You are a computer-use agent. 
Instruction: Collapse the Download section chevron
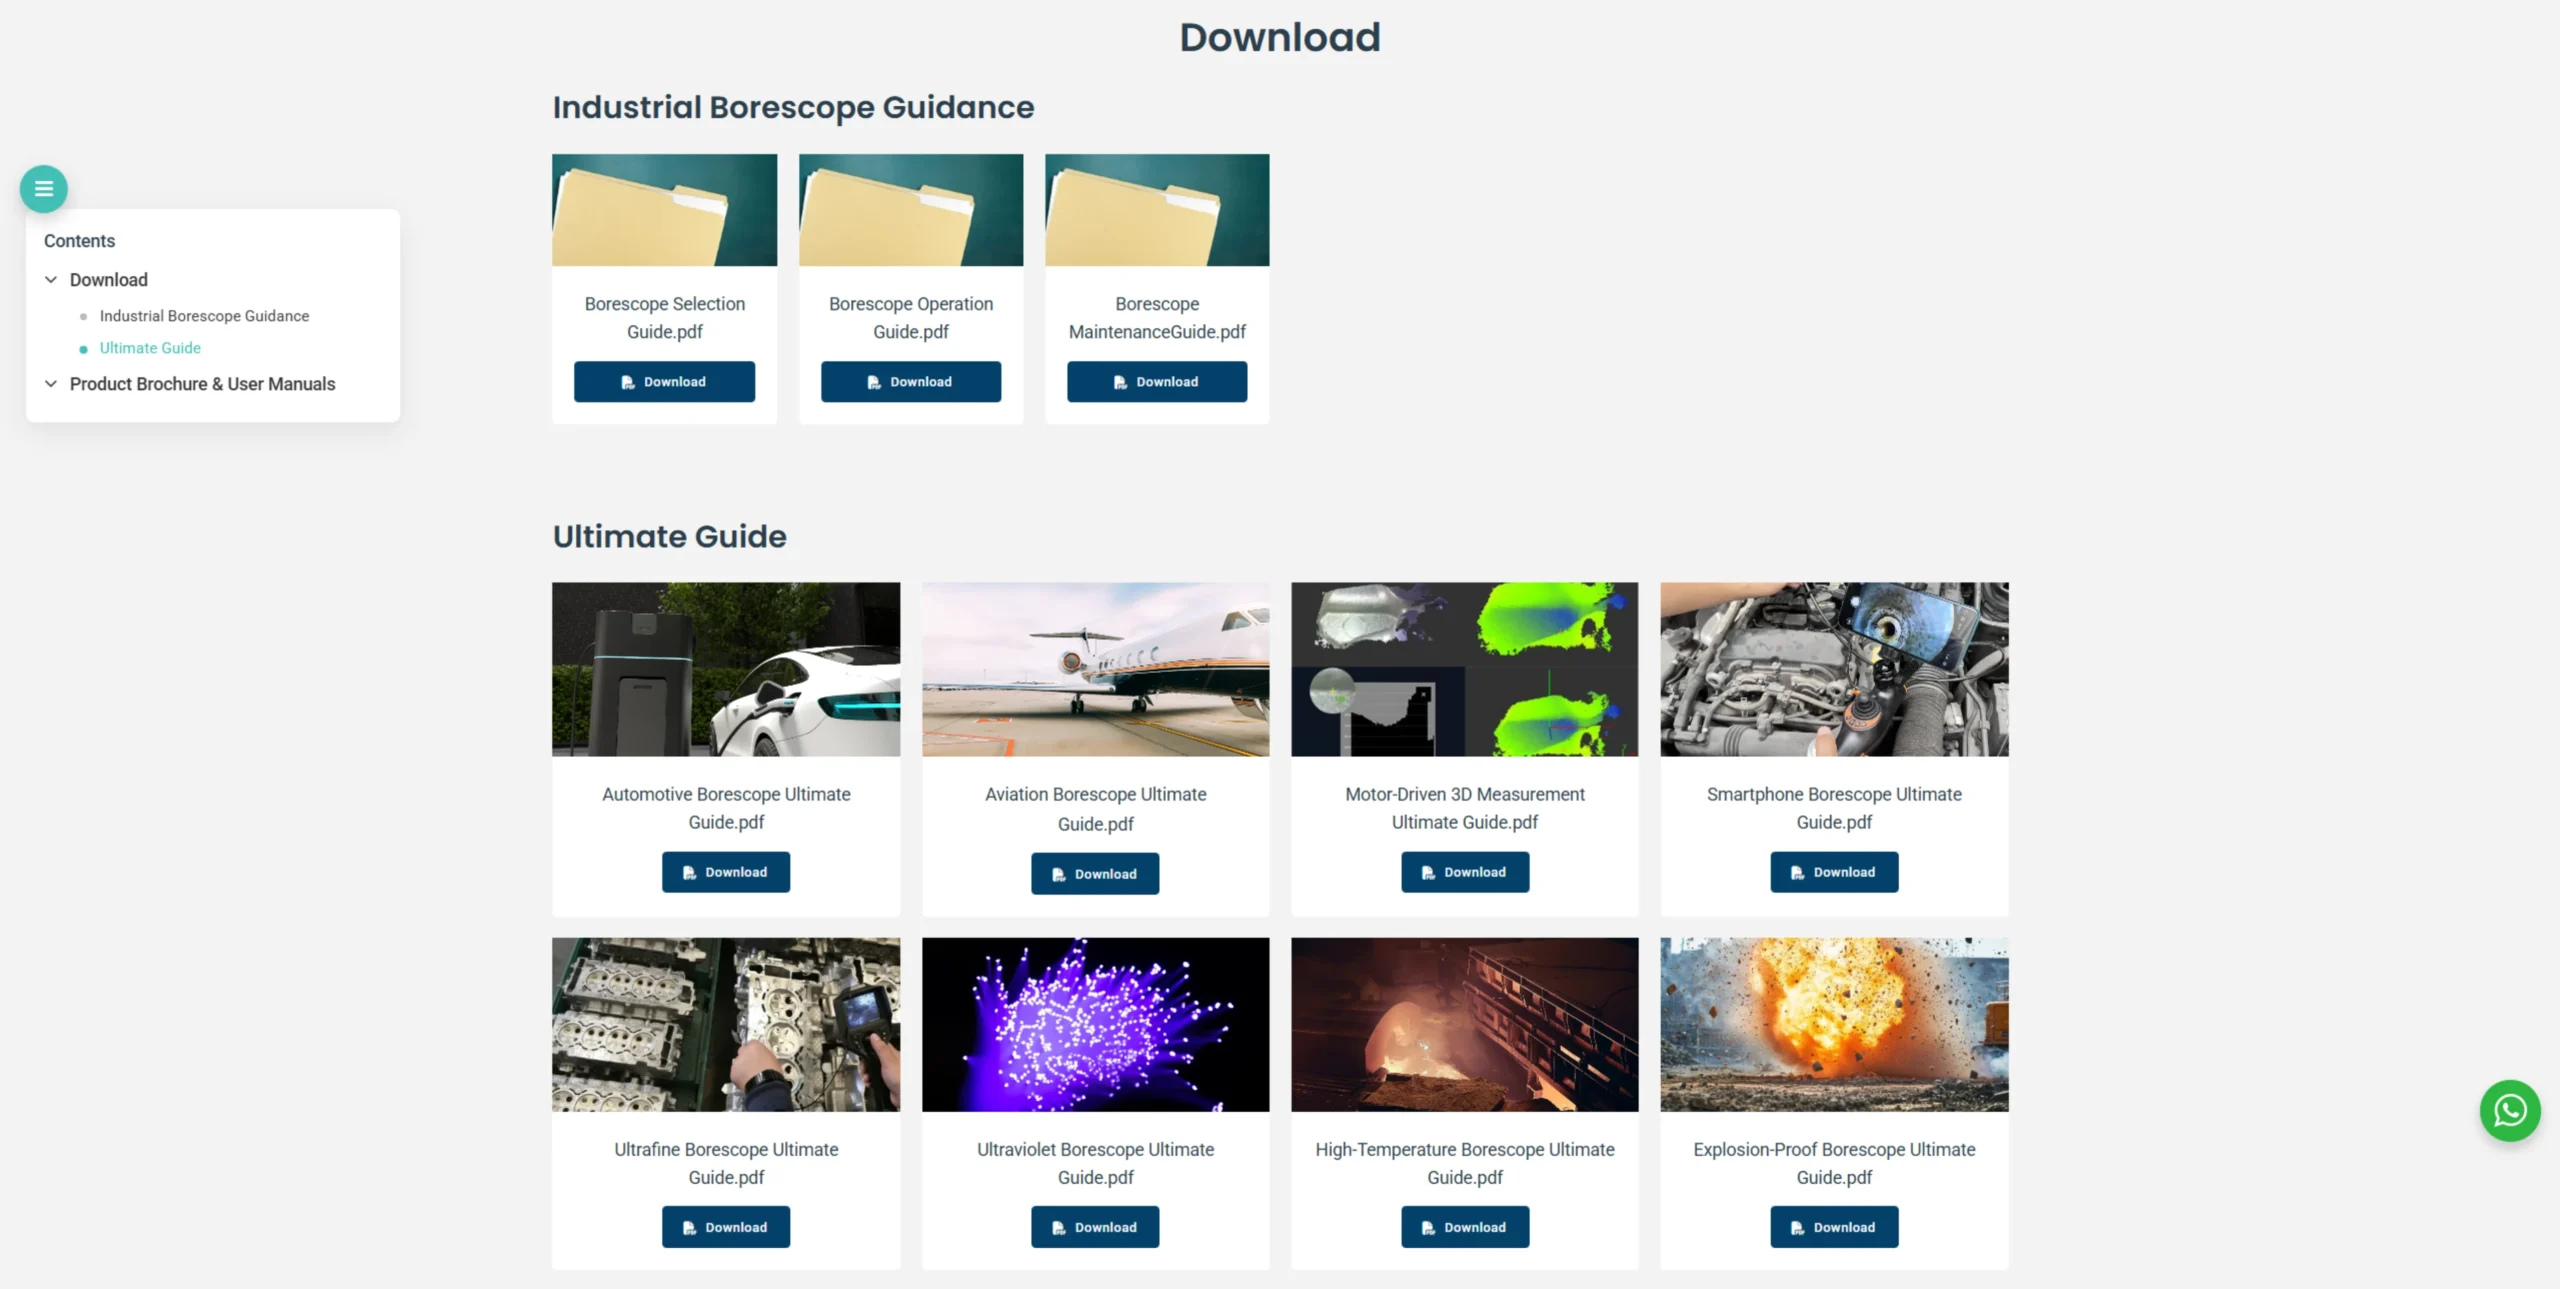pyautogui.click(x=51, y=280)
